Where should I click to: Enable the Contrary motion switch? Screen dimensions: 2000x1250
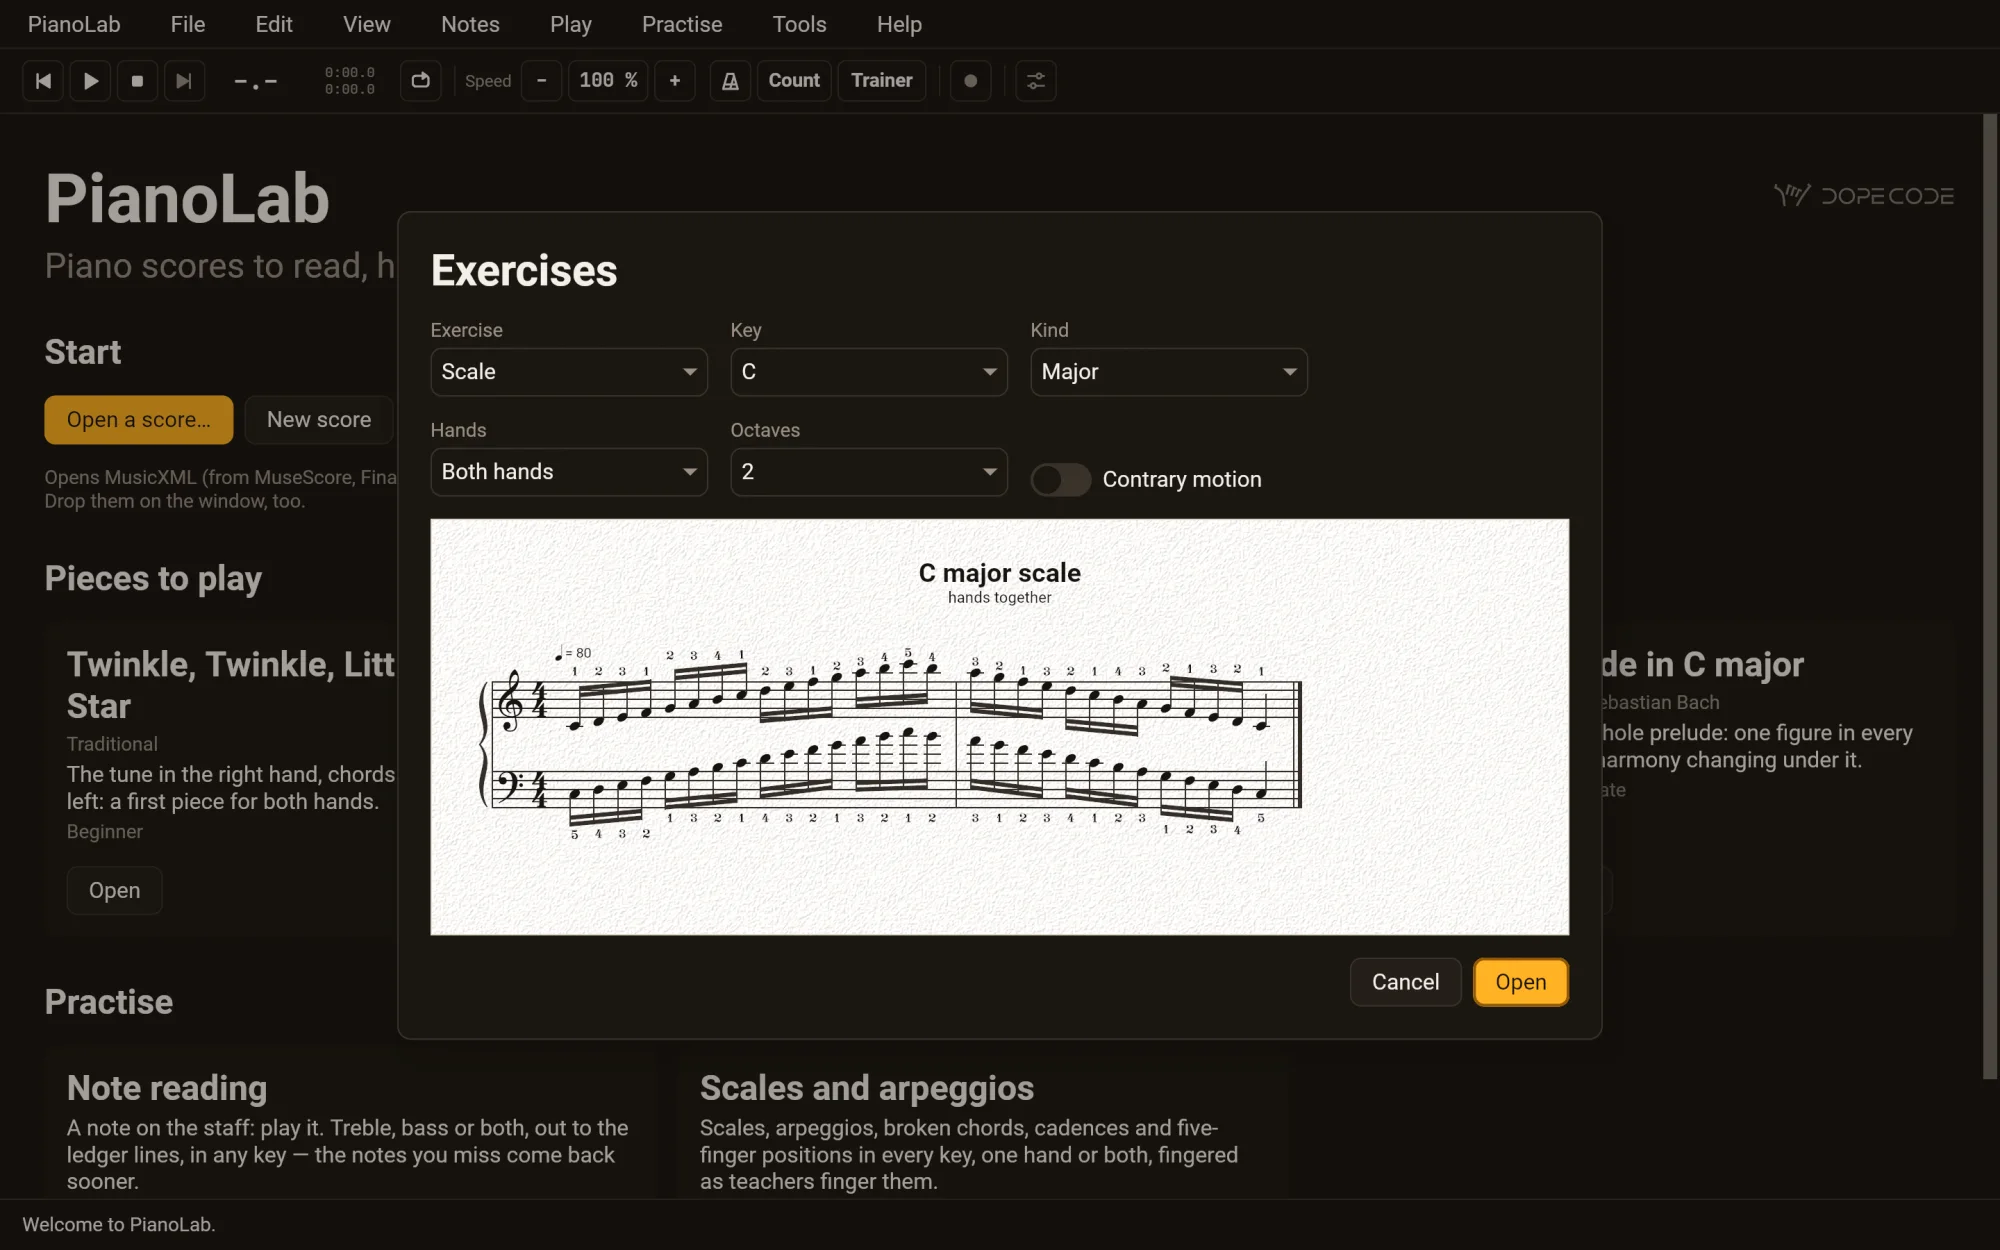tap(1061, 480)
